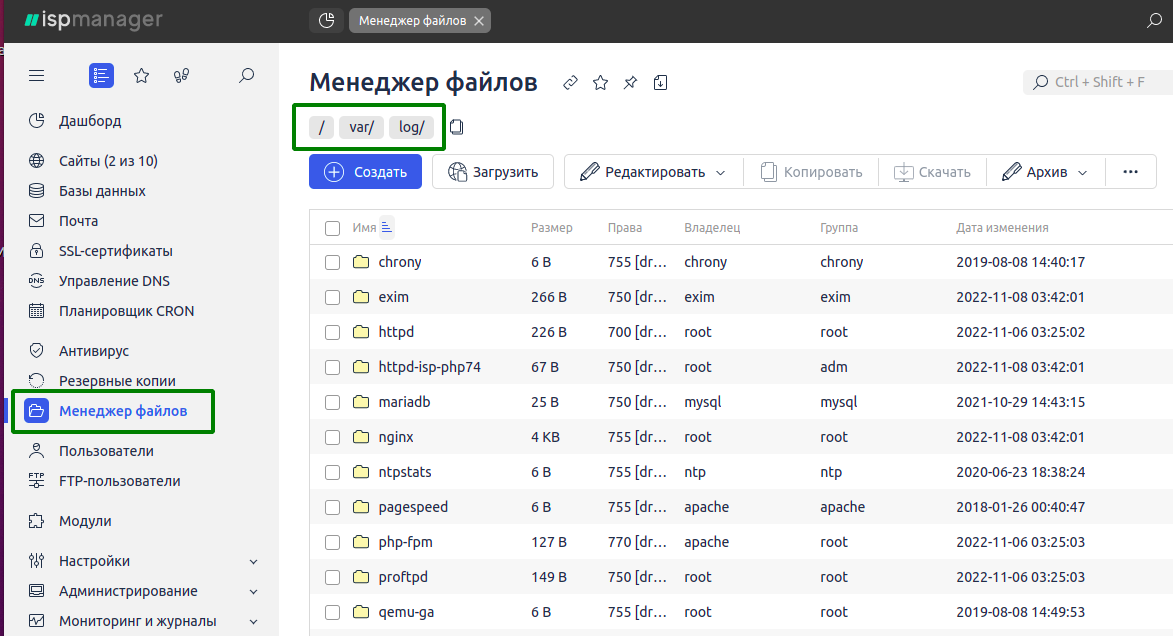Close the Менеджер файлов tab
This screenshot has height=636, width=1173.
tap(480, 21)
